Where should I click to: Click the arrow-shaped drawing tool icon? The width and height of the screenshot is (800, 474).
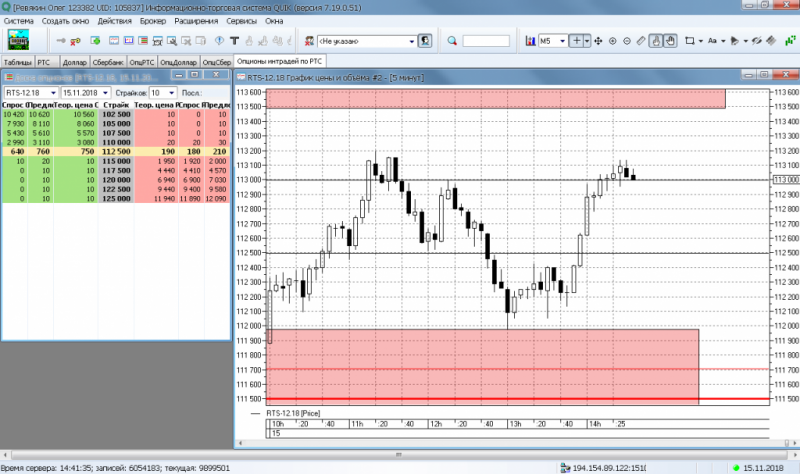point(735,41)
